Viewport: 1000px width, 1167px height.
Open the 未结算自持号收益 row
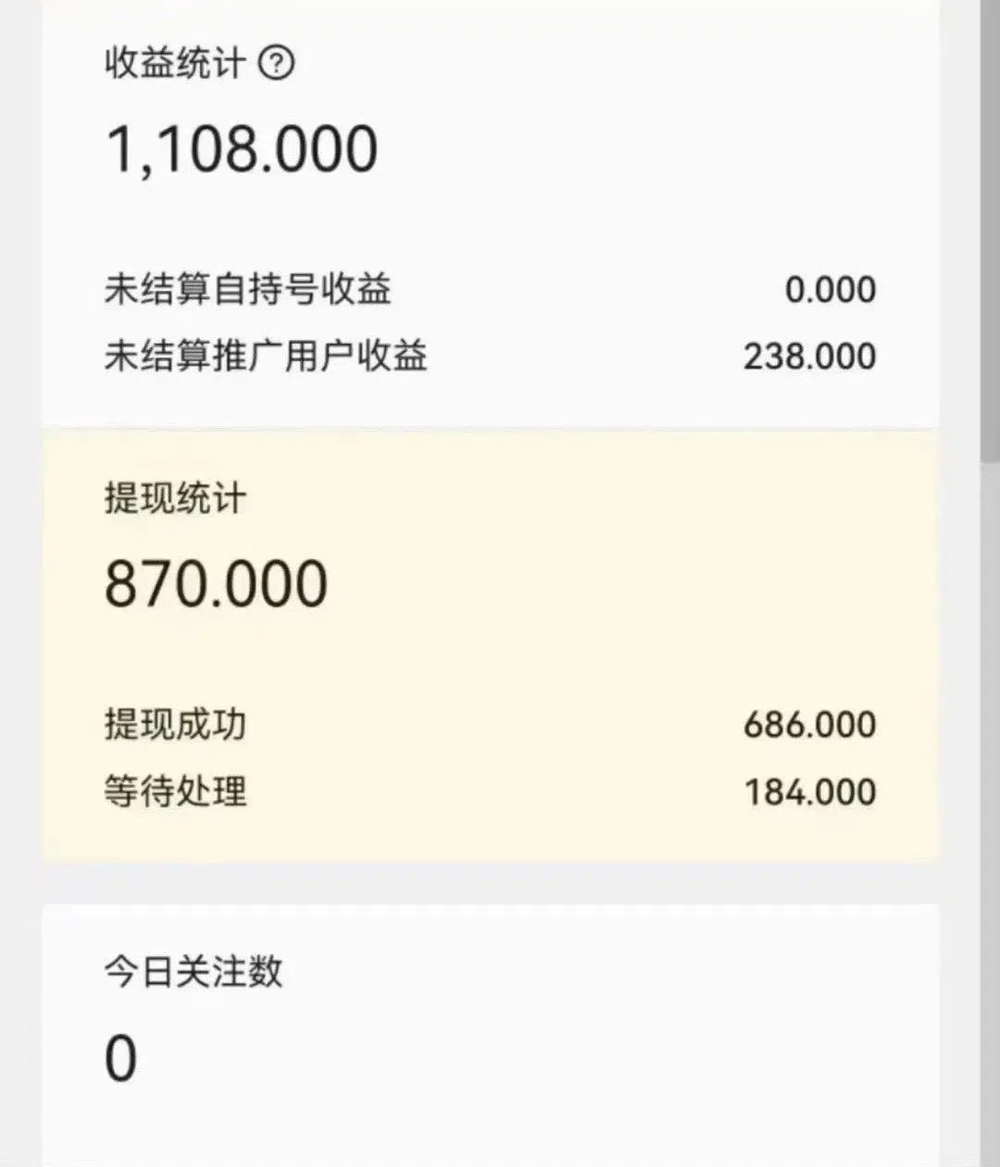tap(490, 290)
